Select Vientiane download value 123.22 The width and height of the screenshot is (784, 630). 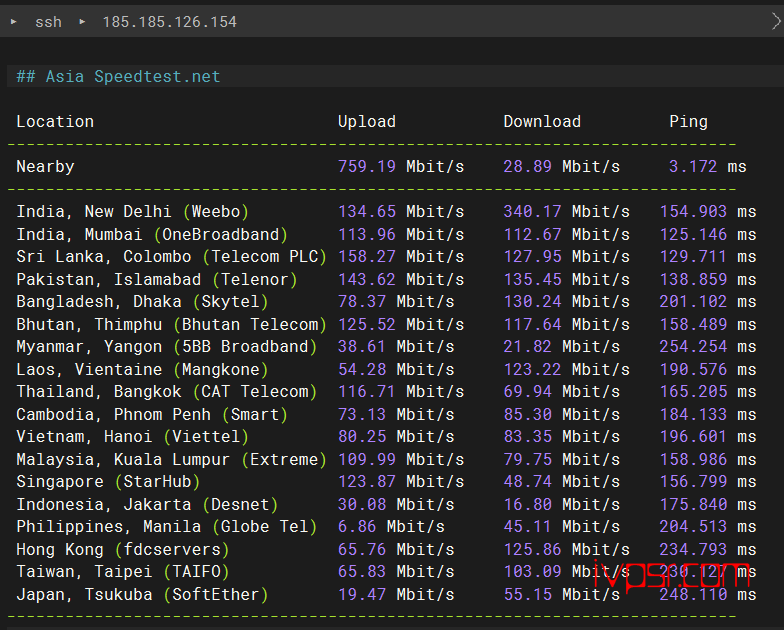click(x=532, y=370)
